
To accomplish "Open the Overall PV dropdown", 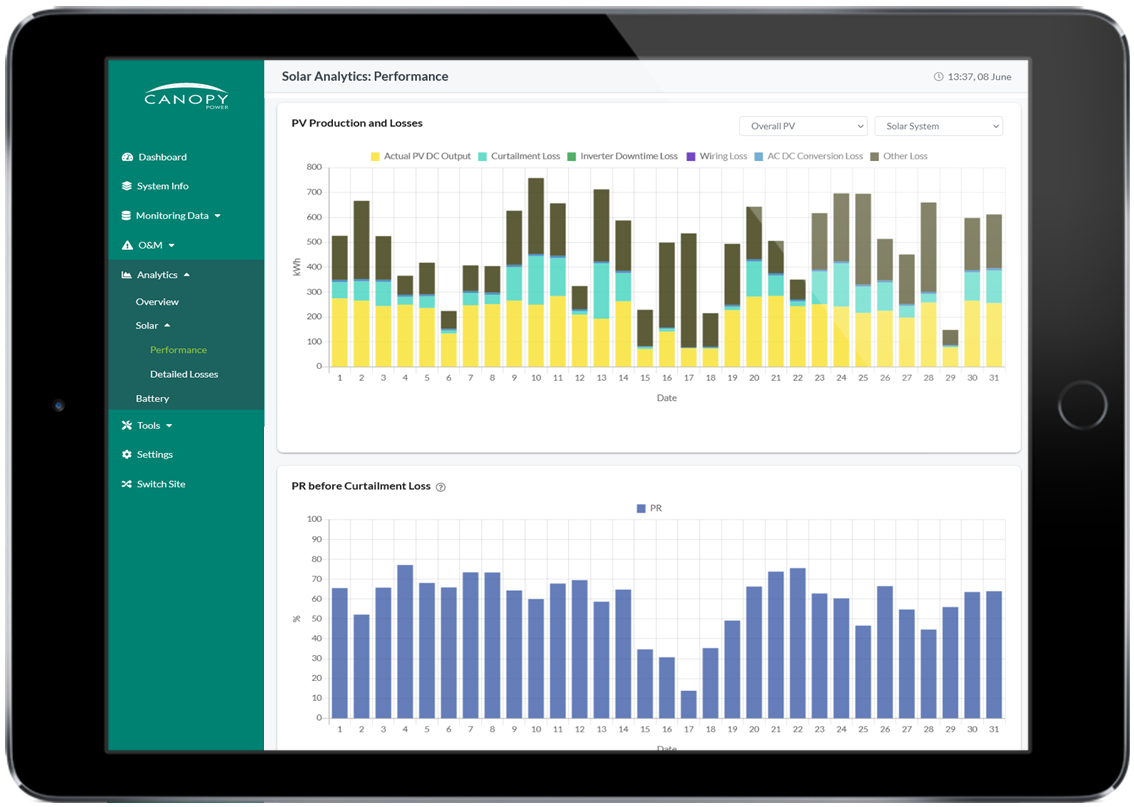I will (803, 126).
